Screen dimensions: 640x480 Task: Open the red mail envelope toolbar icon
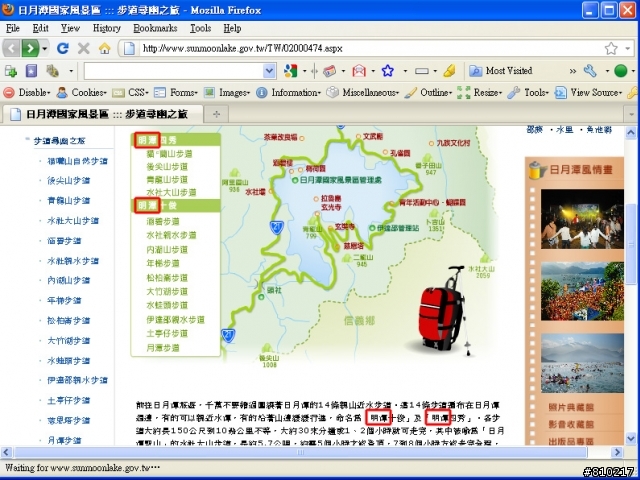coord(359,71)
